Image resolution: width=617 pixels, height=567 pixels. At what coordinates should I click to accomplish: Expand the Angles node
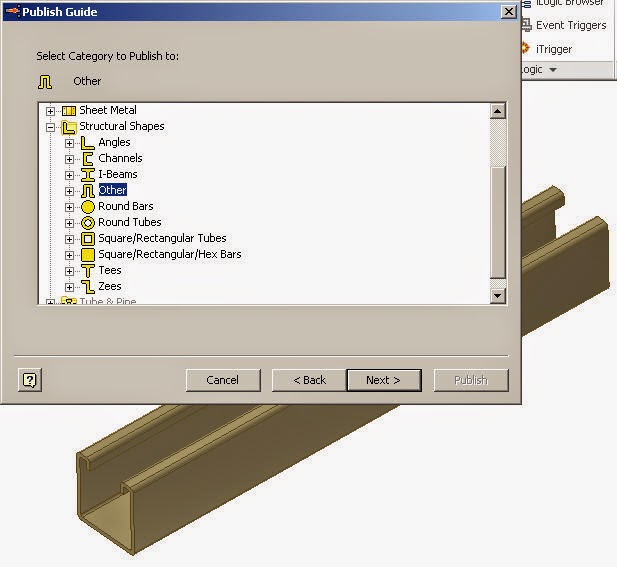[x=70, y=143]
